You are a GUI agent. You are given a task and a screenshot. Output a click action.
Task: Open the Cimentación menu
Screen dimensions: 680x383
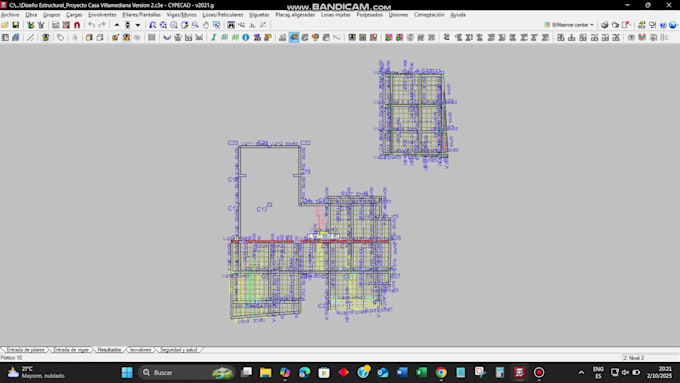coord(429,15)
